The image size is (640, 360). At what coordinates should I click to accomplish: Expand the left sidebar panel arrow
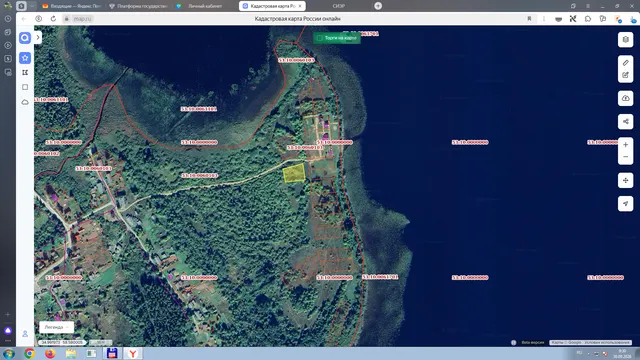(38, 38)
